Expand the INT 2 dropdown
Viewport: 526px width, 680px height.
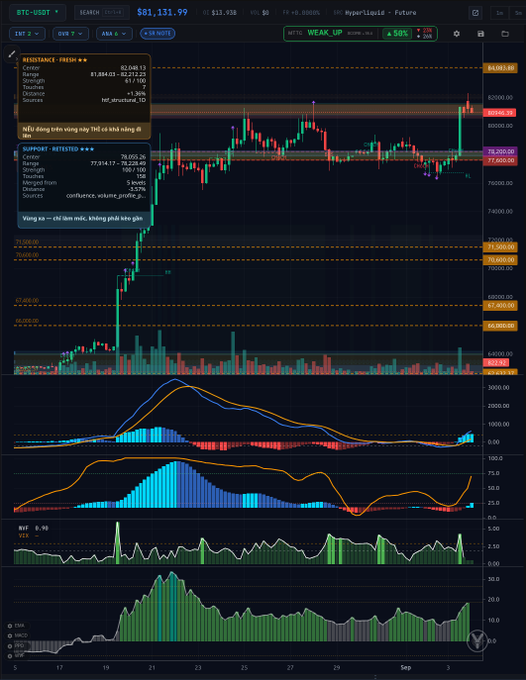pyautogui.click(x=27, y=34)
